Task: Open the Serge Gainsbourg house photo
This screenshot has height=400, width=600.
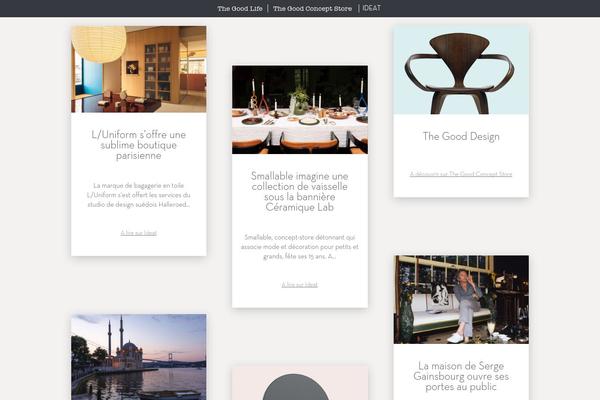Action: [461, 299]
